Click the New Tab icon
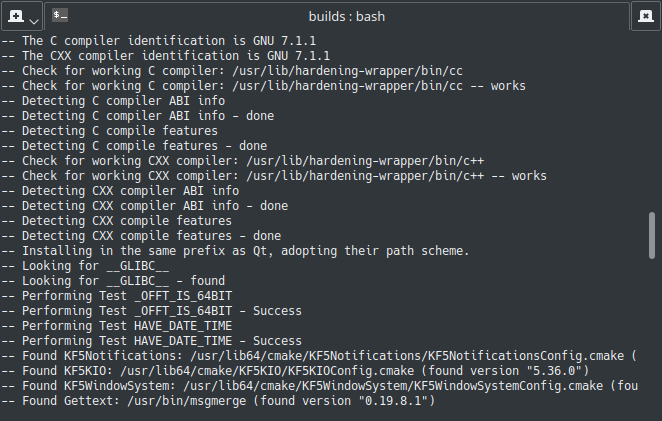Viewport: 662px width, 421px height. [x=15, y=16]
